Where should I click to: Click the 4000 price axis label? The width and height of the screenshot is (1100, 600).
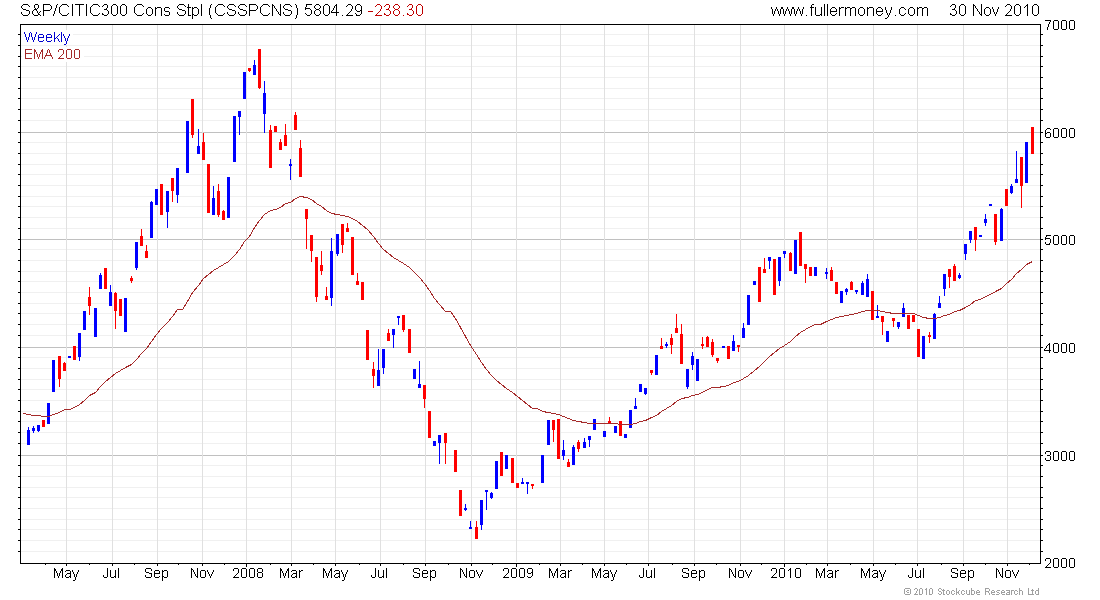click(1060, 347)
